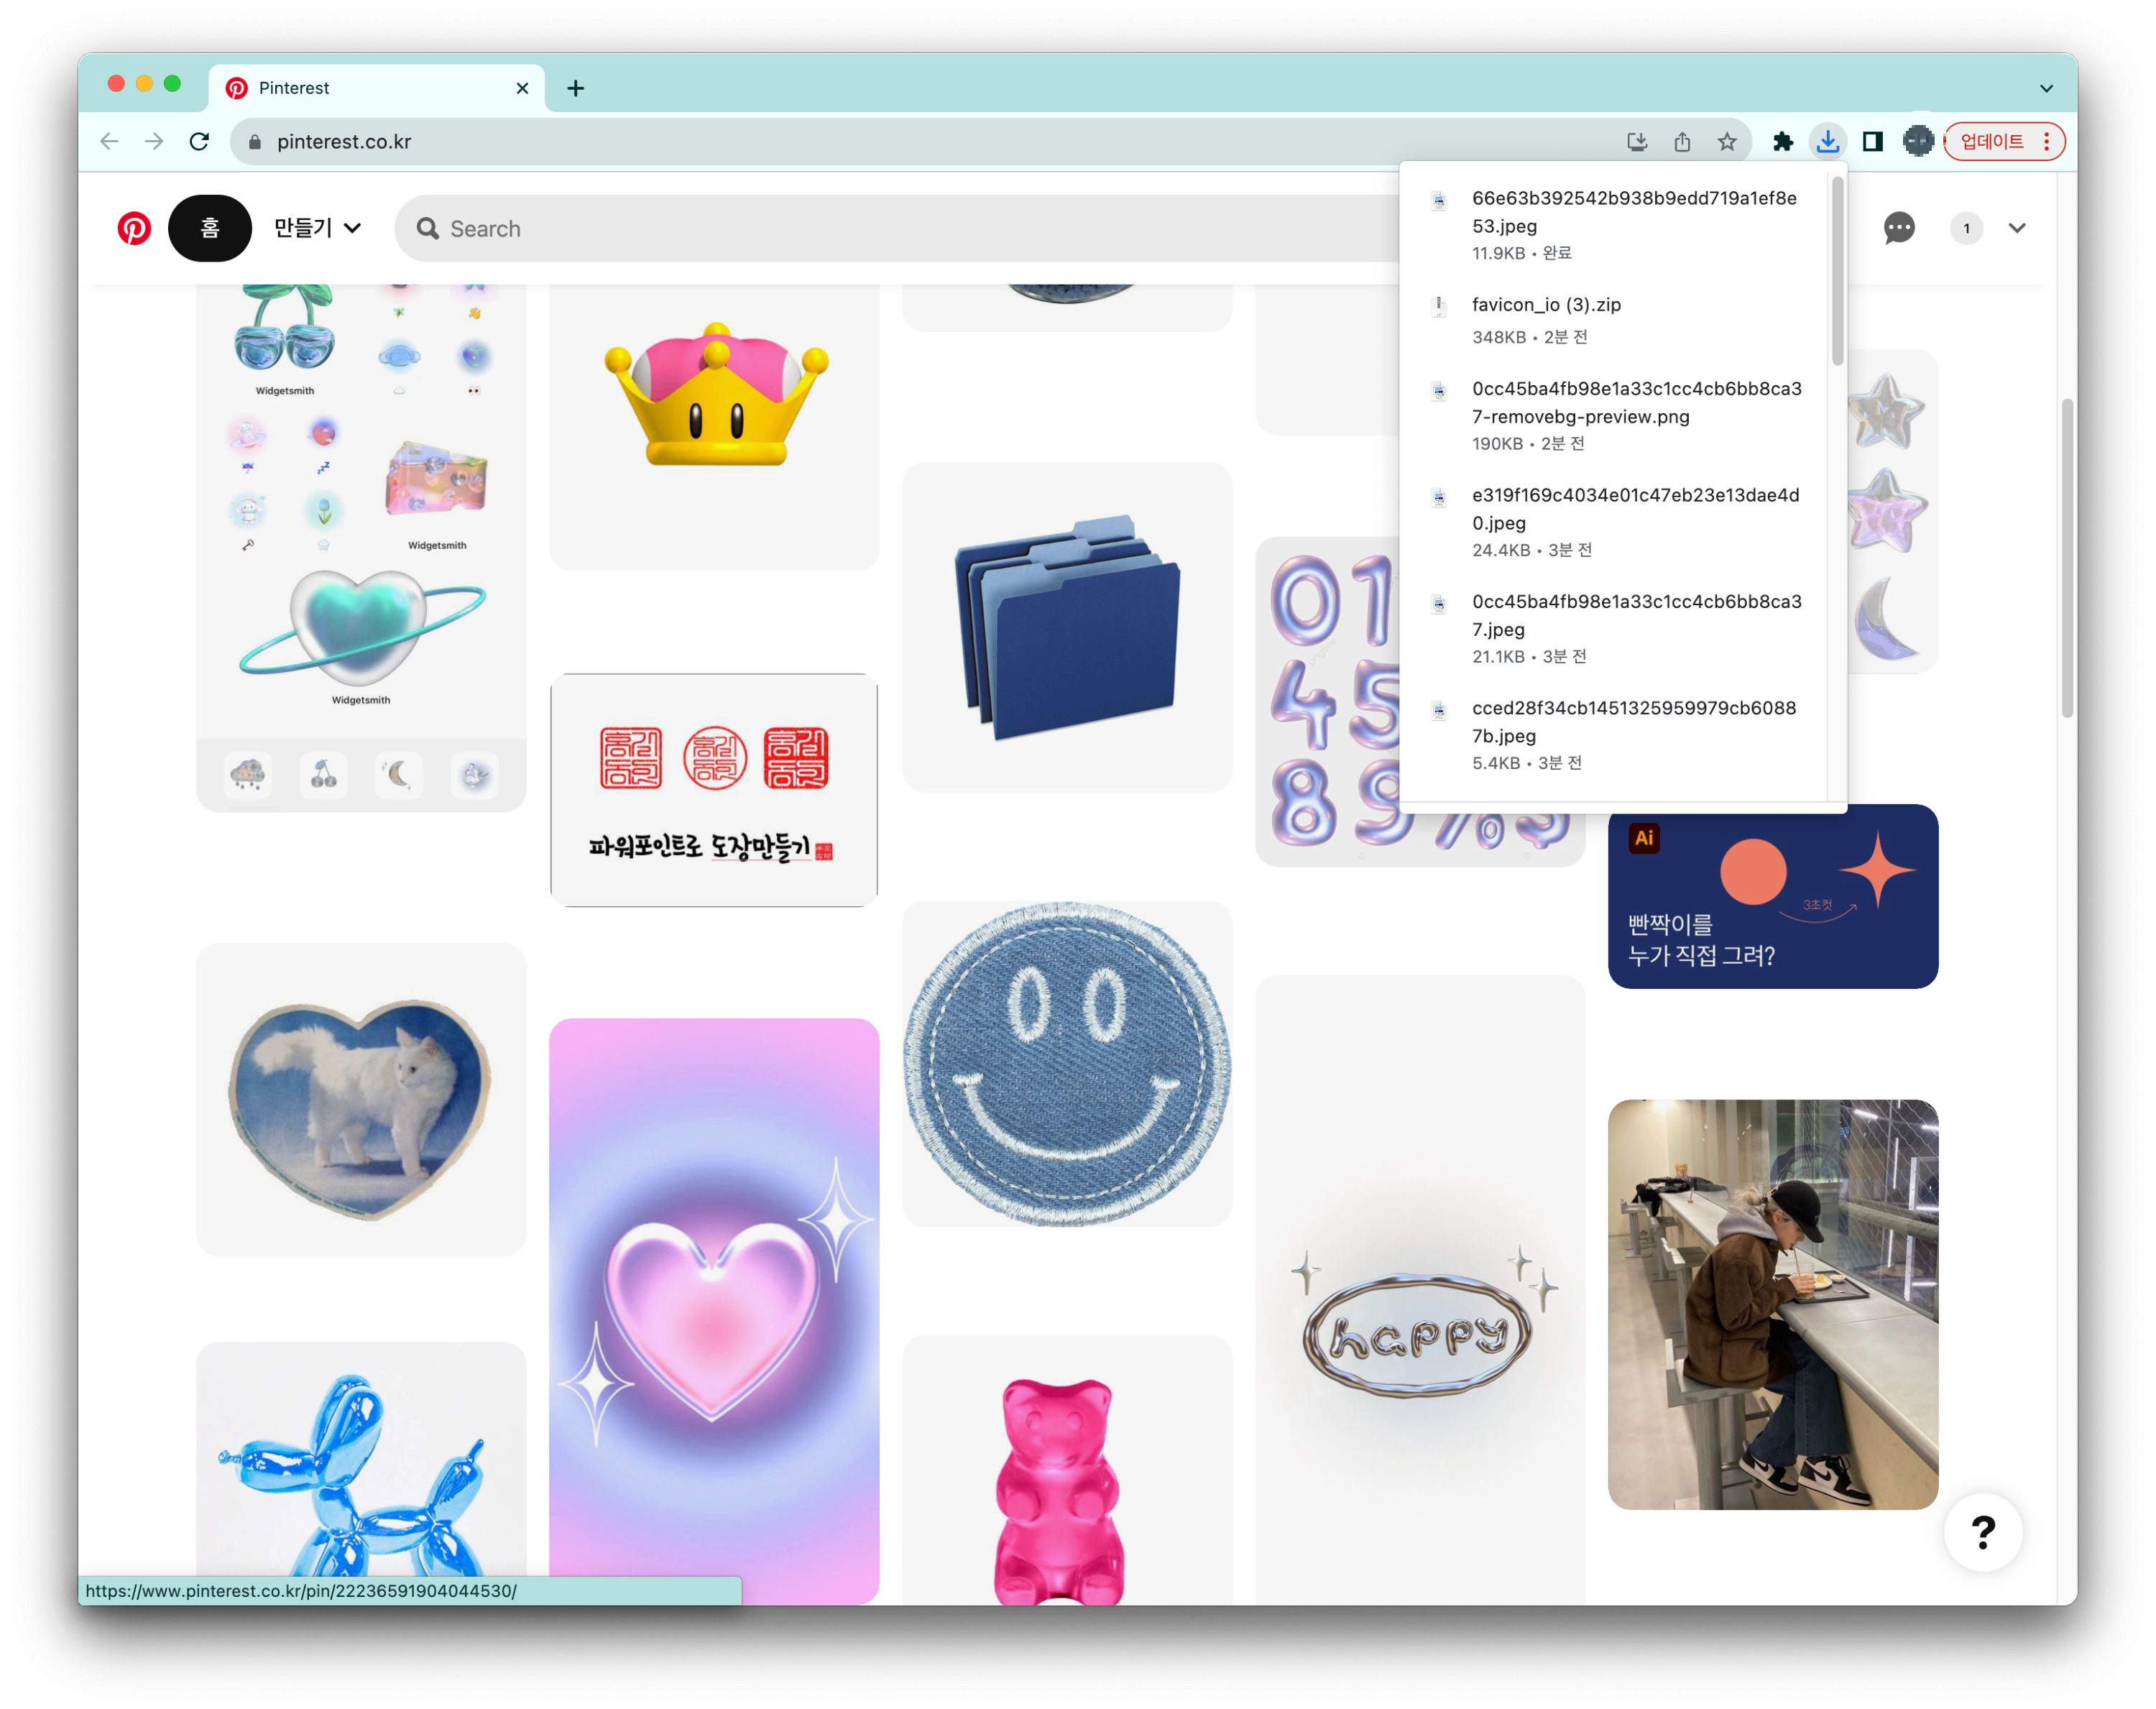Click the Pinterest logo icon
This screenshot has width=2156, height=1709.
click(x=134, y=228)
